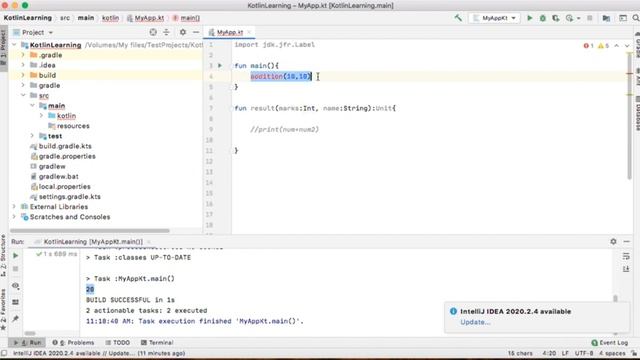Image resolution: width=640 pixels, height=360 pixels.
Task: Open the TODO tool window
Action: [118, 342]
